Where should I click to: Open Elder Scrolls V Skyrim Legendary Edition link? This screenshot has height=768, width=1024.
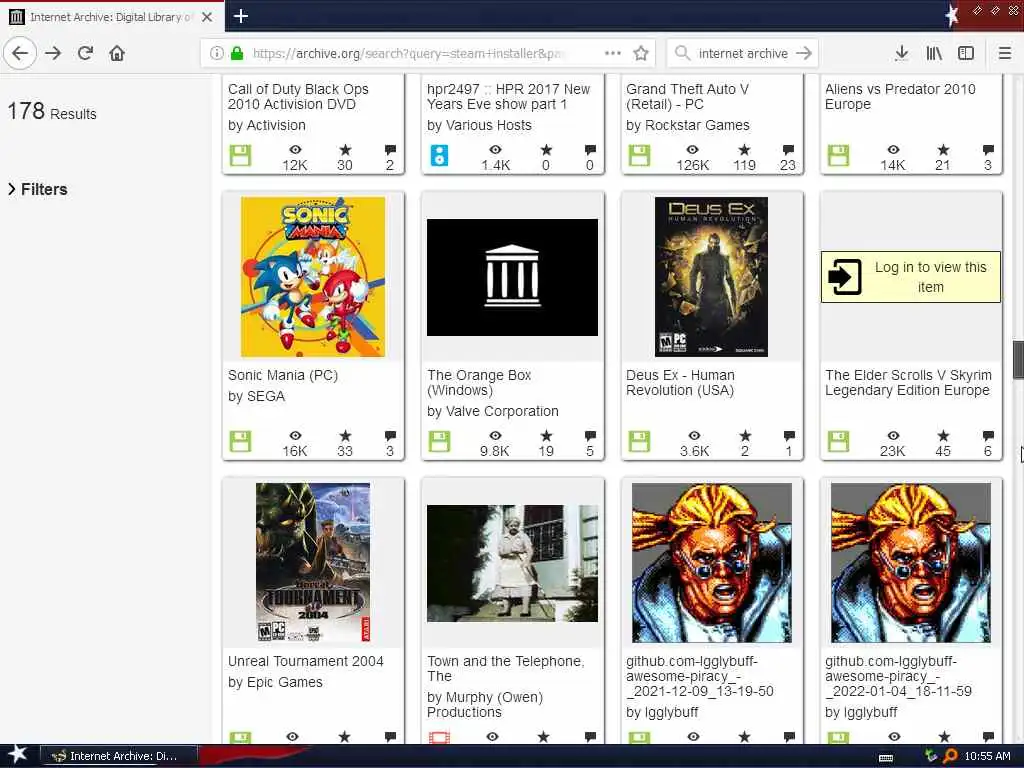[908, 383]
